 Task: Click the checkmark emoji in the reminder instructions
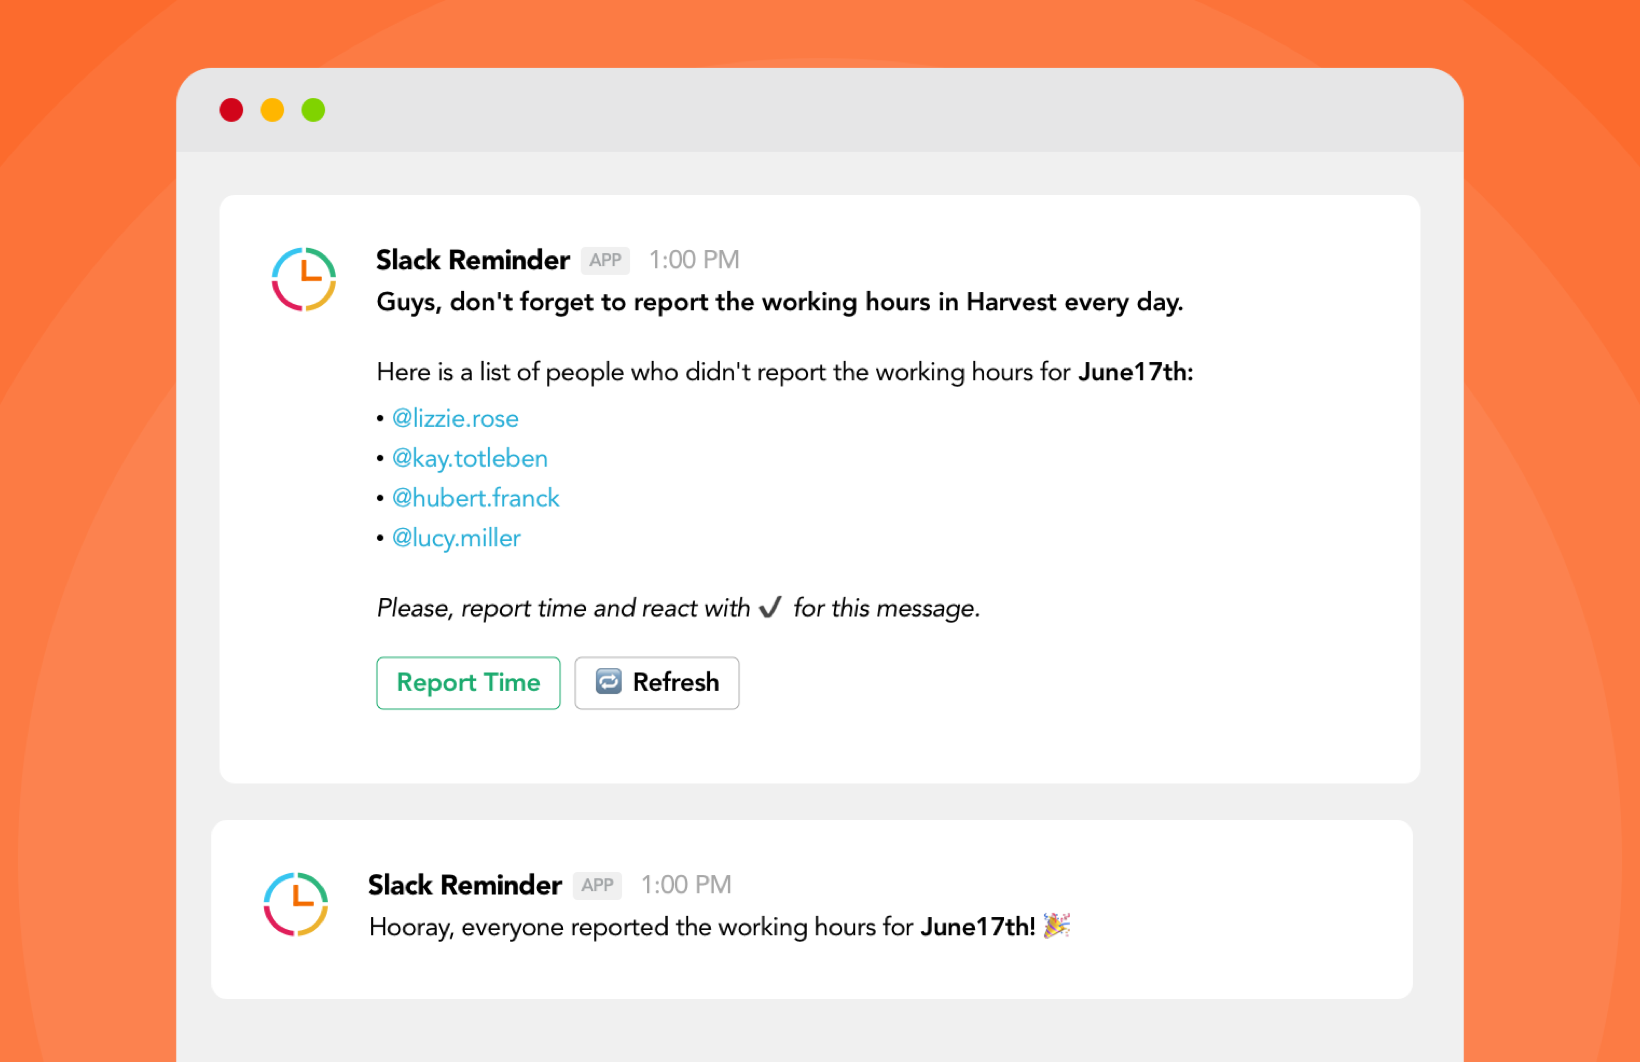(769, 607)
